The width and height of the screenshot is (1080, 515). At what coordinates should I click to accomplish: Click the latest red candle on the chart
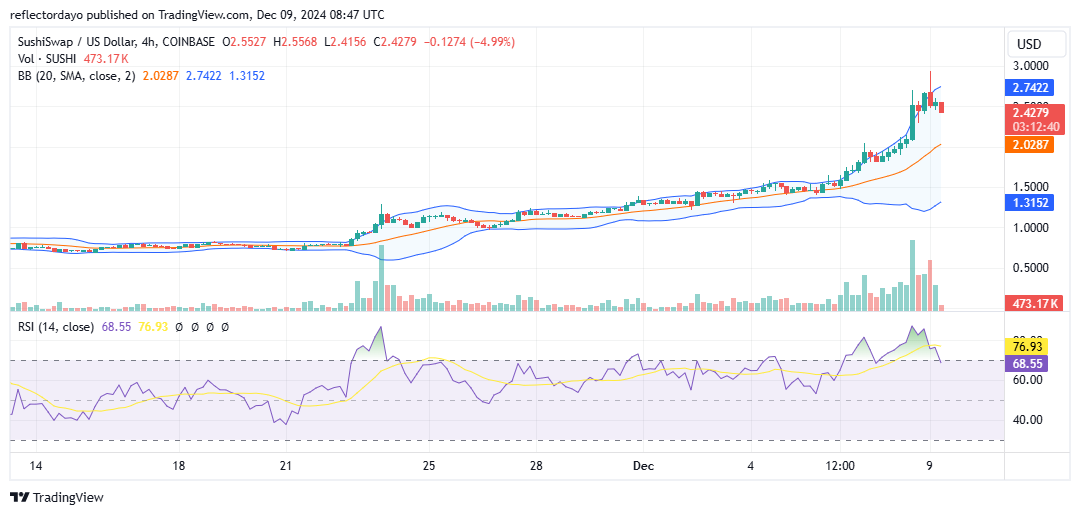point(942,107)
